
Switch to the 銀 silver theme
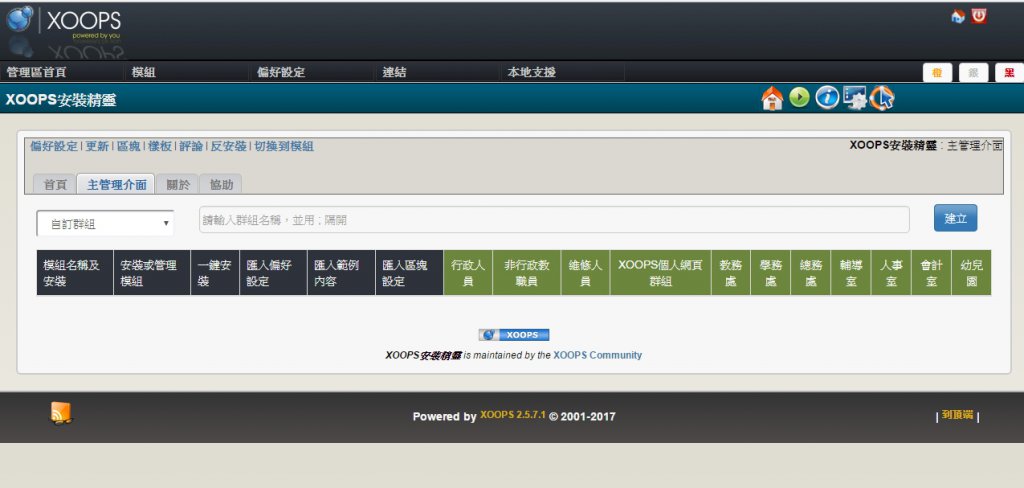click(x=973, y=73)
